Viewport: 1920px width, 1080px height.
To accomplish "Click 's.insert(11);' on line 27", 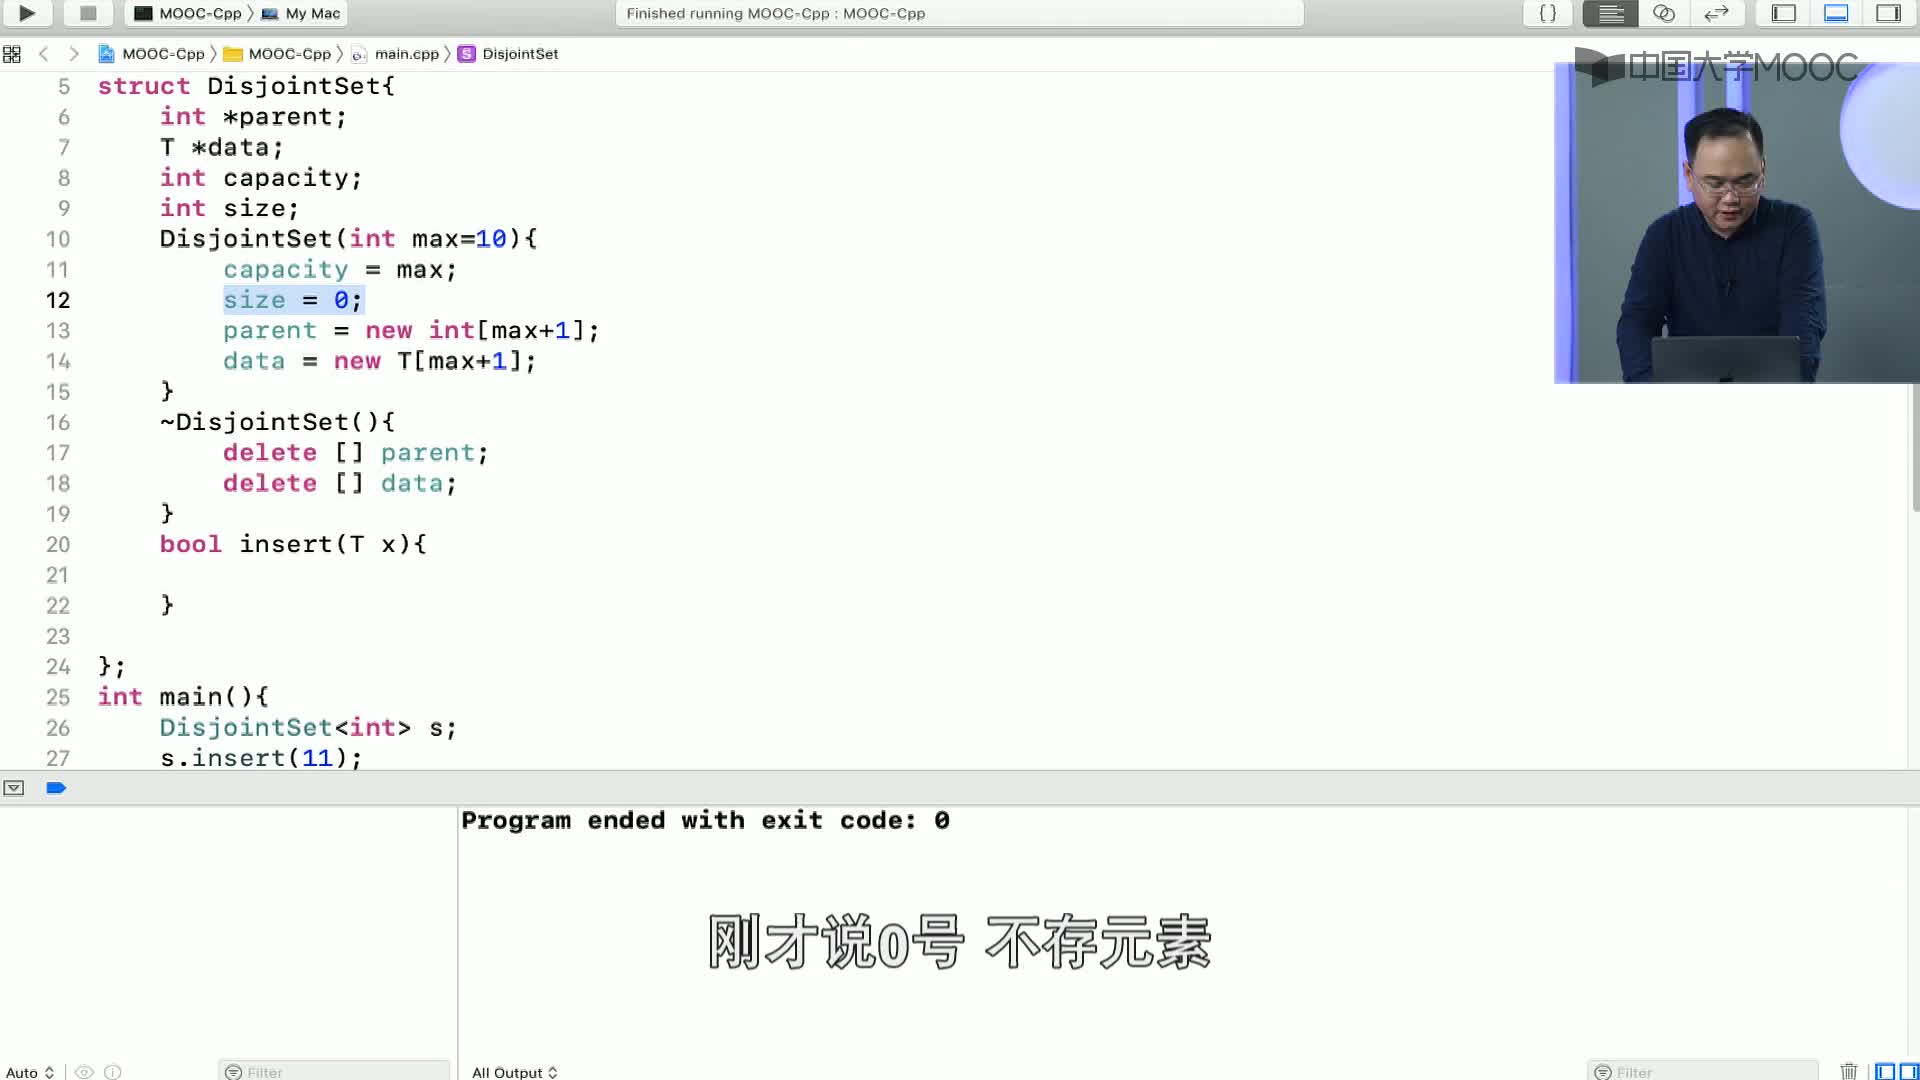I will (x=261, y=758).
